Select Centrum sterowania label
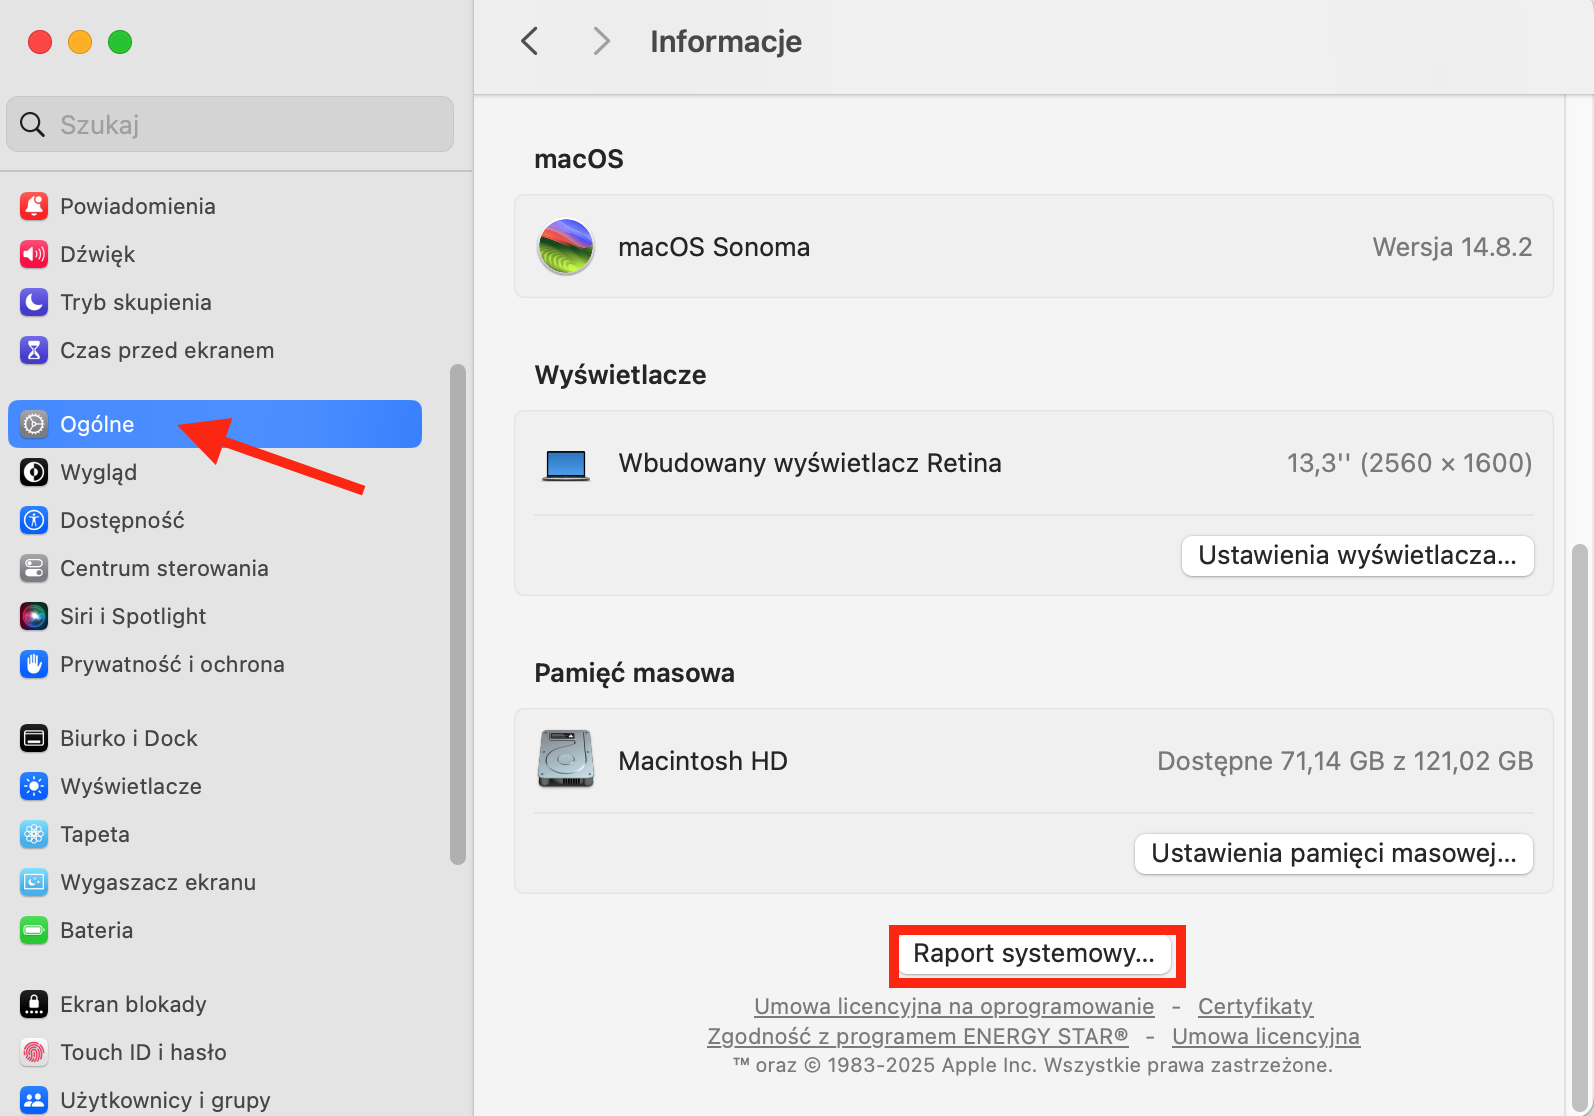The height and width of the screenshot is (1116, 1594). tap(164, 568)
